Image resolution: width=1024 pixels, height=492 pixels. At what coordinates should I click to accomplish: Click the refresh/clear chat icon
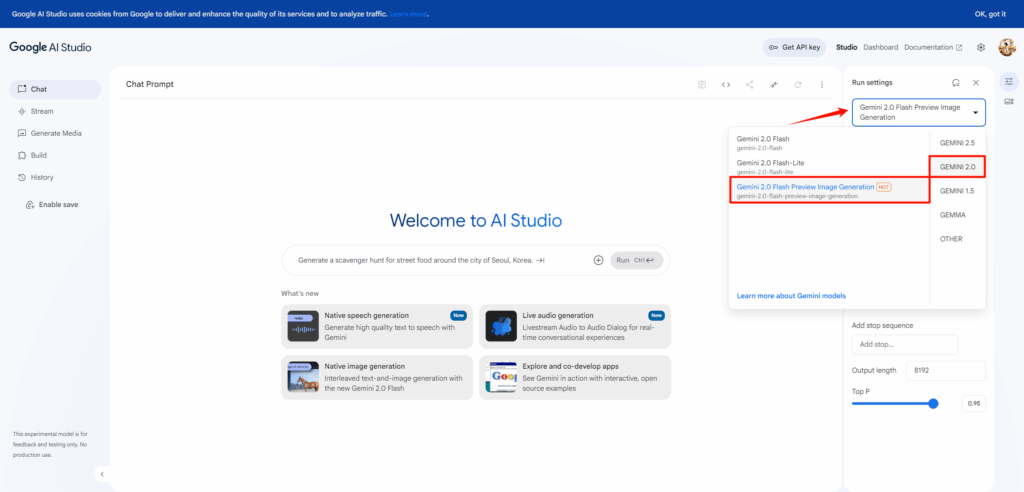pos(797,84)
